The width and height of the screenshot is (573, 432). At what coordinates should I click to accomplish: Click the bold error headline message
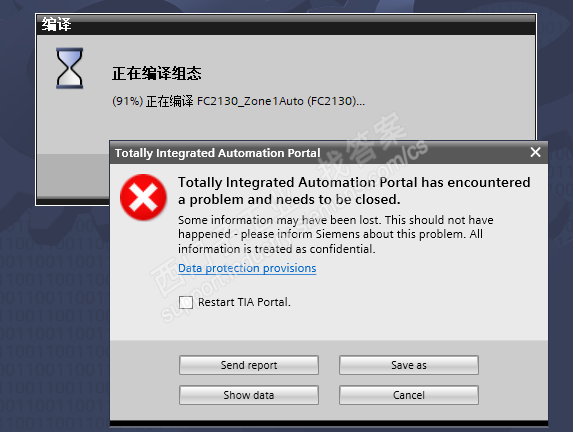354,191
